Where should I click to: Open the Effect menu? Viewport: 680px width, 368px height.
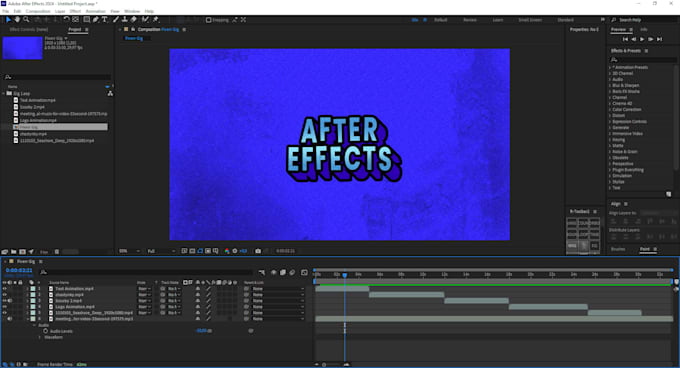click(x=75, y=11)
